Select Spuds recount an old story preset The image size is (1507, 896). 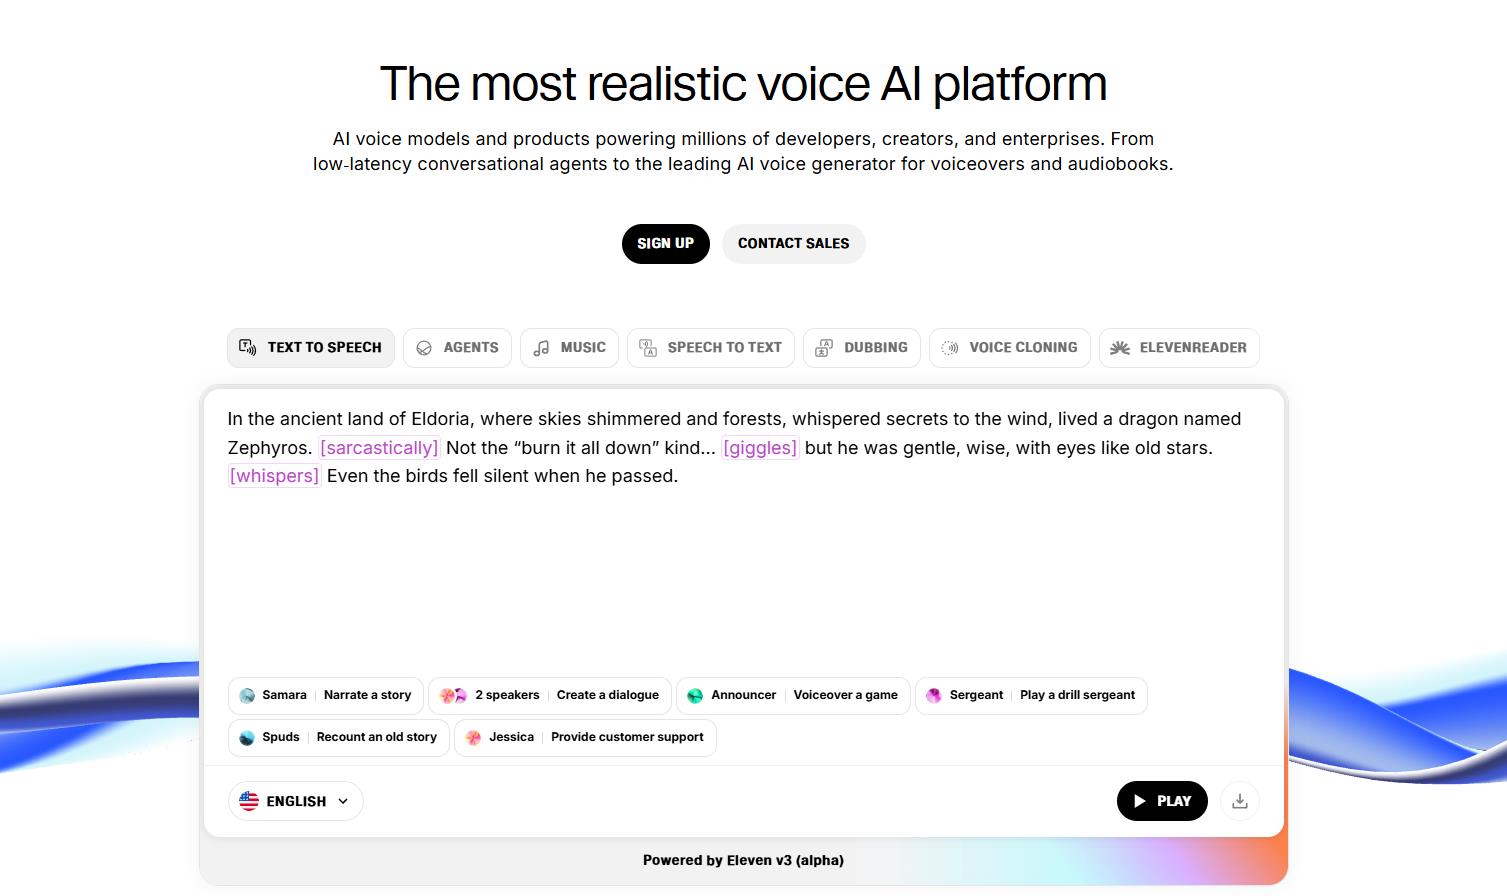pos(339,737)
